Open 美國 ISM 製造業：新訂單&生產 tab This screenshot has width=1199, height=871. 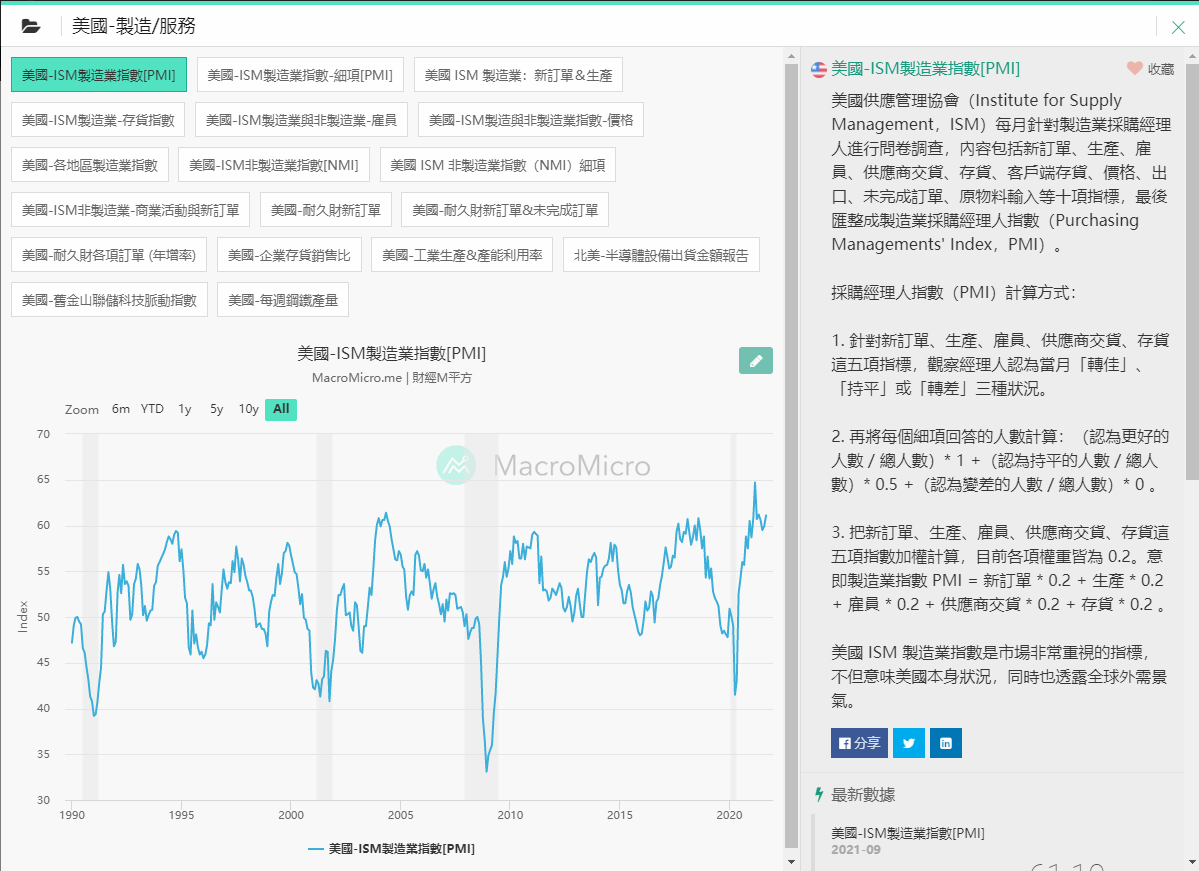[518, 75]
